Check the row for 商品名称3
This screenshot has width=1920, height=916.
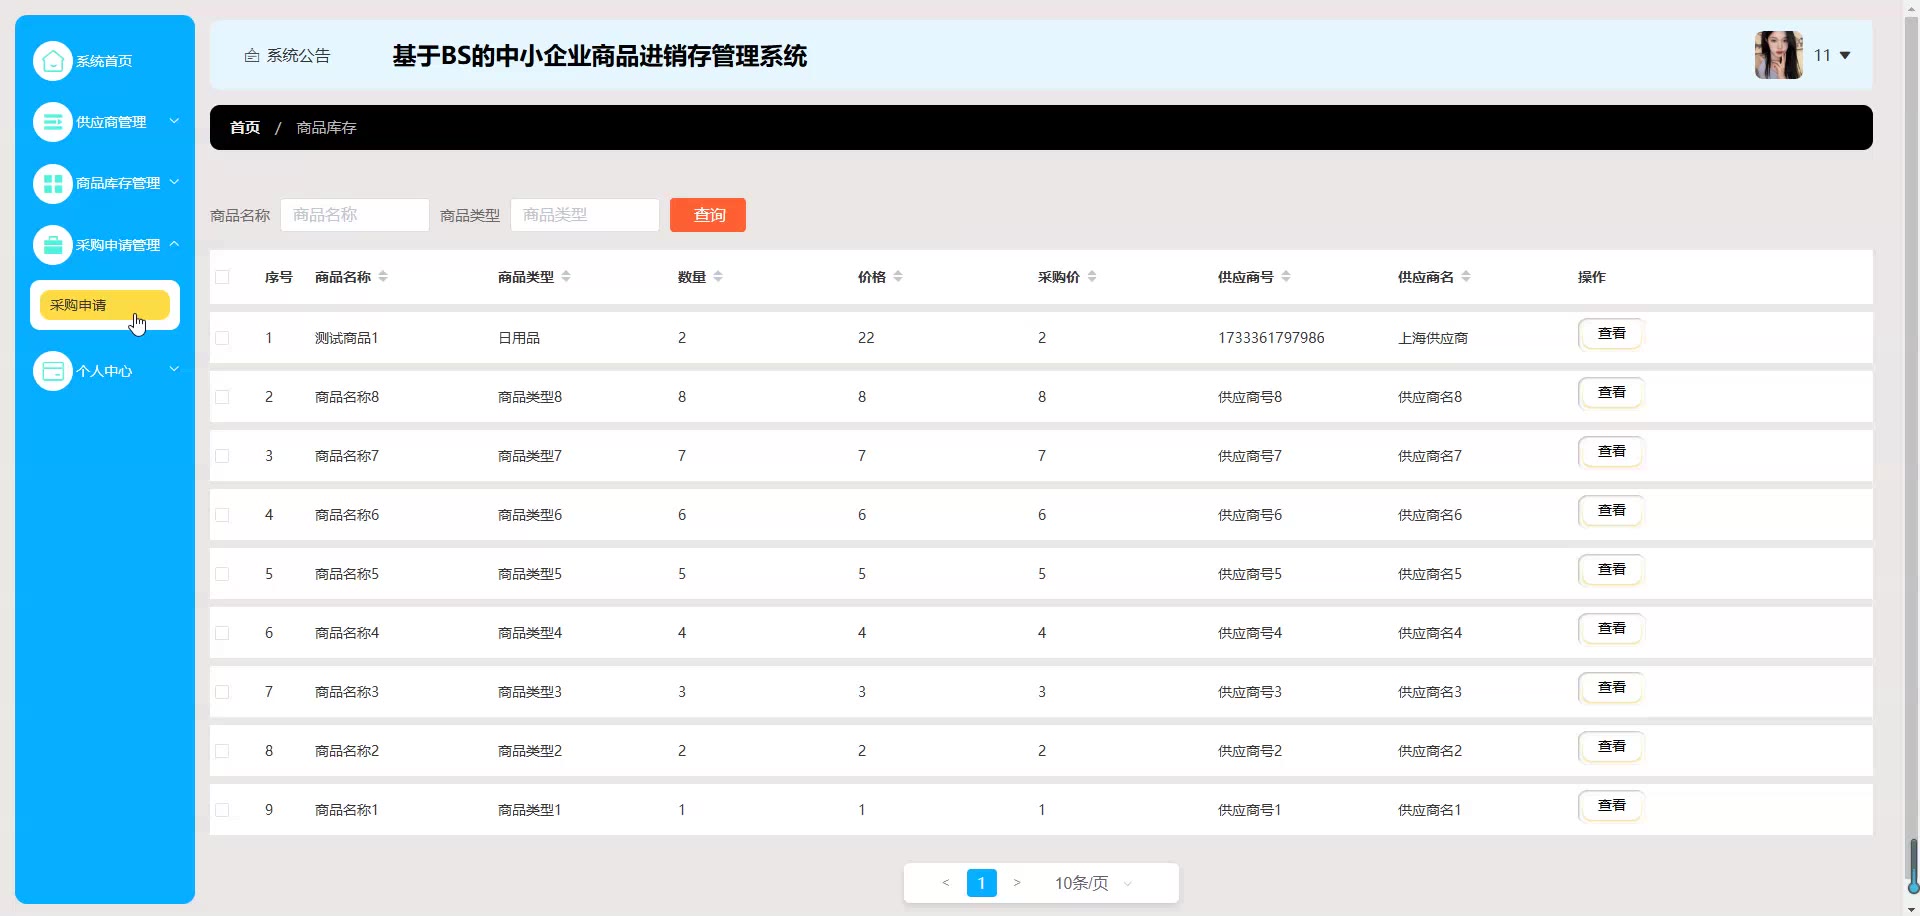tap(222, 692)
